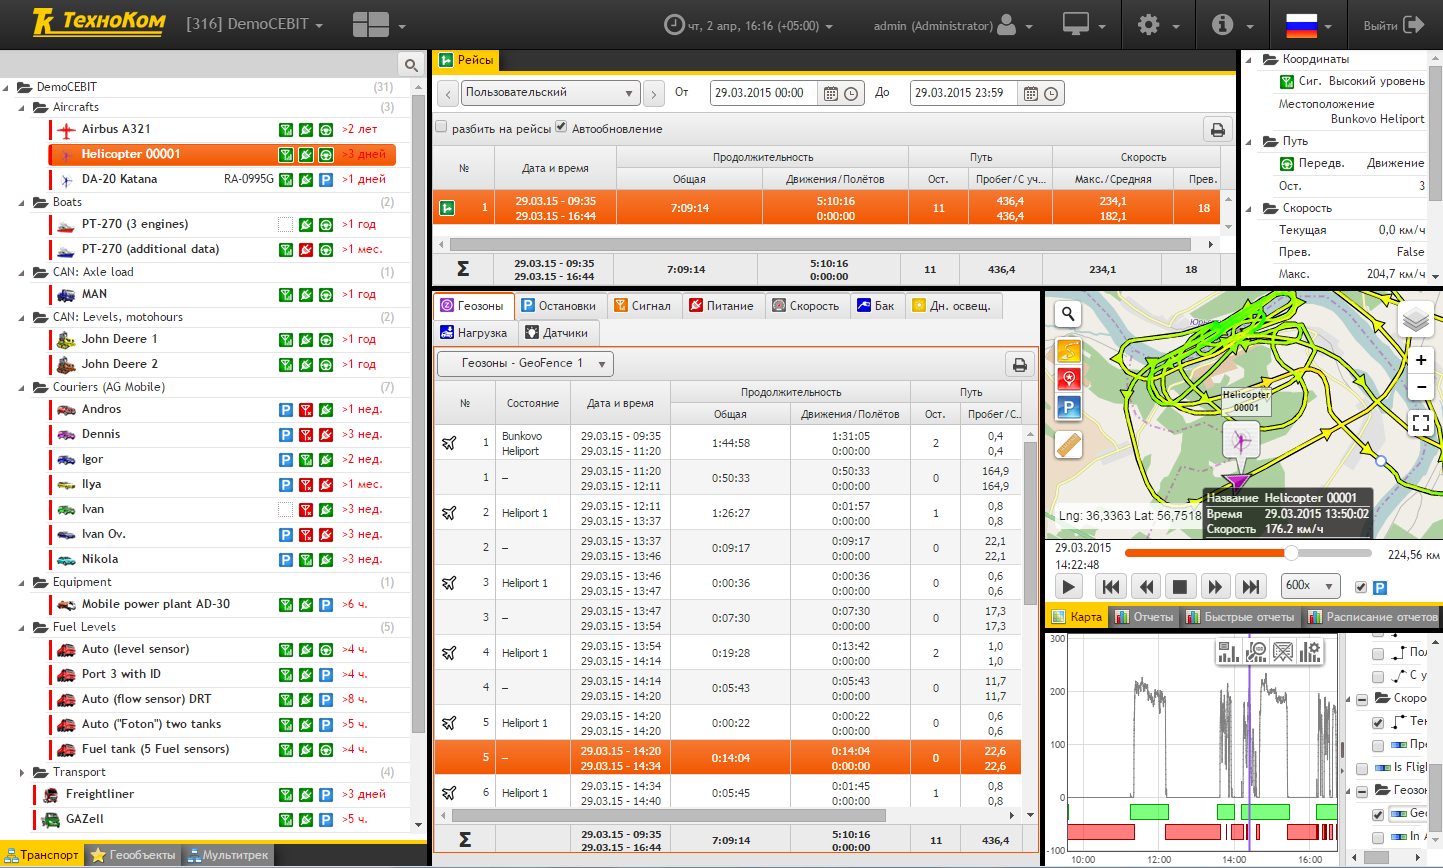This screenshot has height=868, width=1443.
Task: Uncheck the Тек speed series checkbox
Action: coord(1378,722)
